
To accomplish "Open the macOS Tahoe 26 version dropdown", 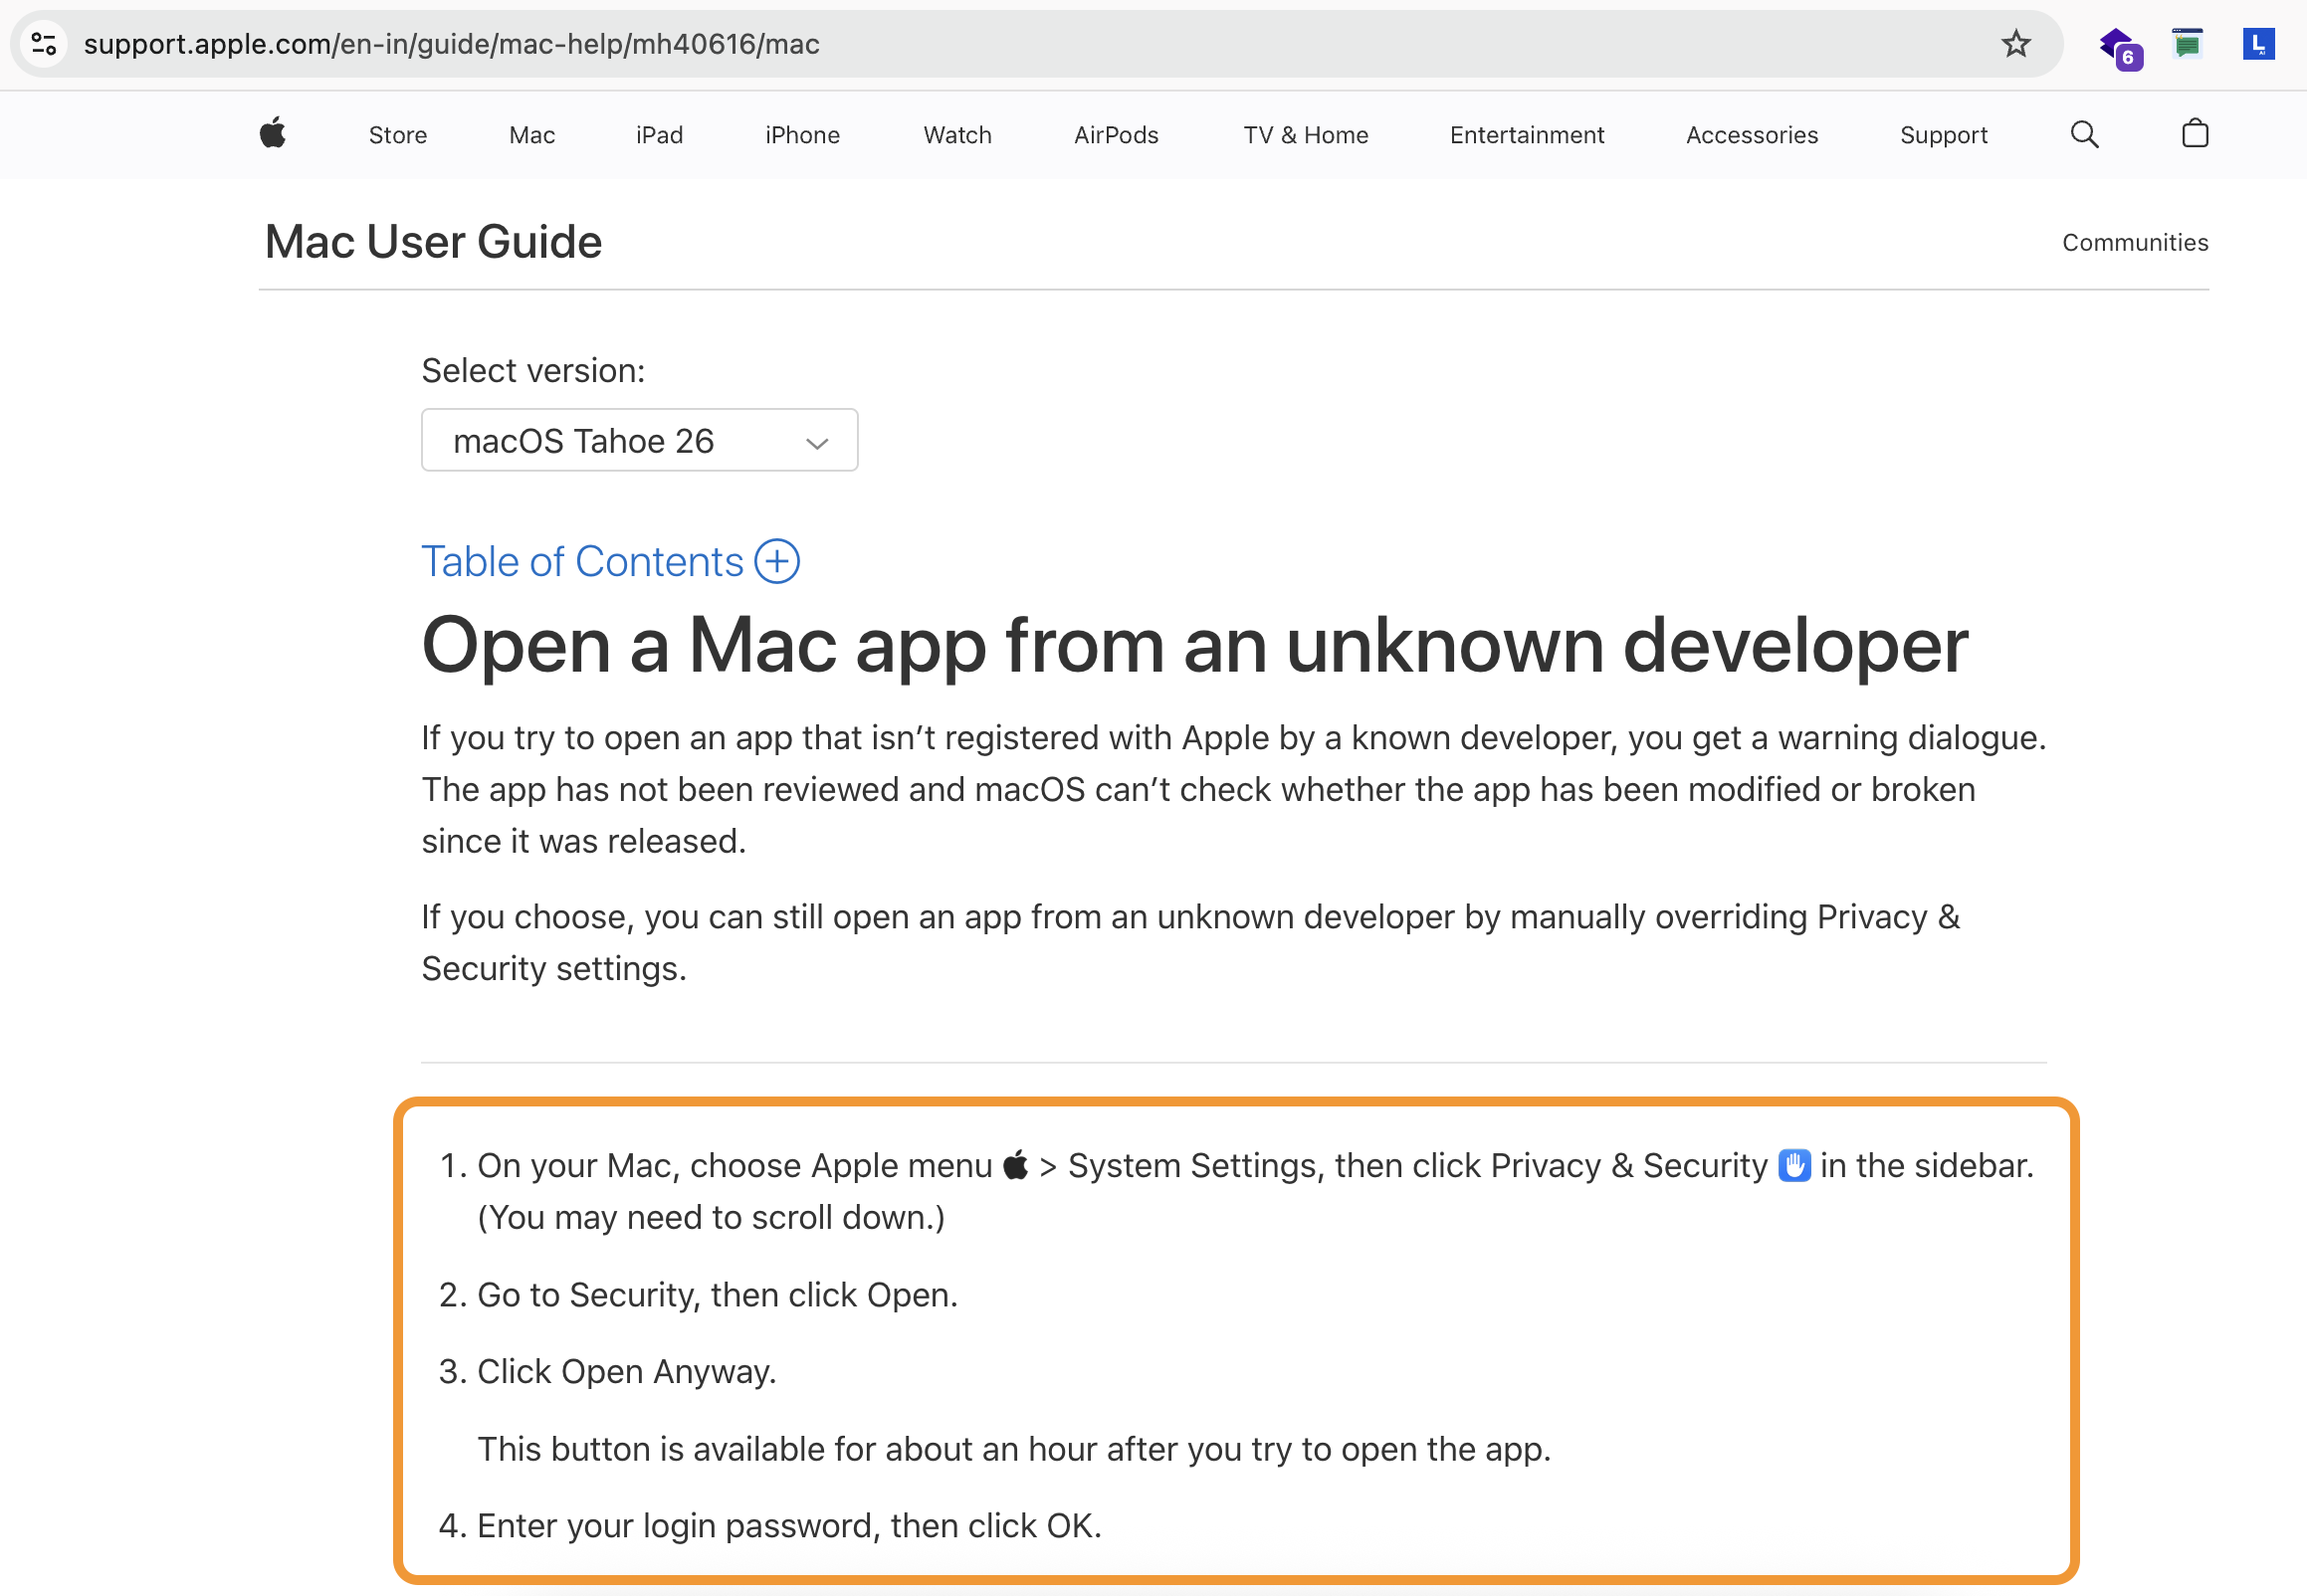I will 639,440.
